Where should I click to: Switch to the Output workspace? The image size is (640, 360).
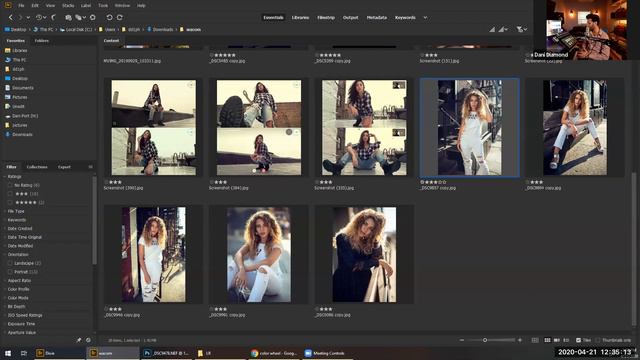pos(350,18)
